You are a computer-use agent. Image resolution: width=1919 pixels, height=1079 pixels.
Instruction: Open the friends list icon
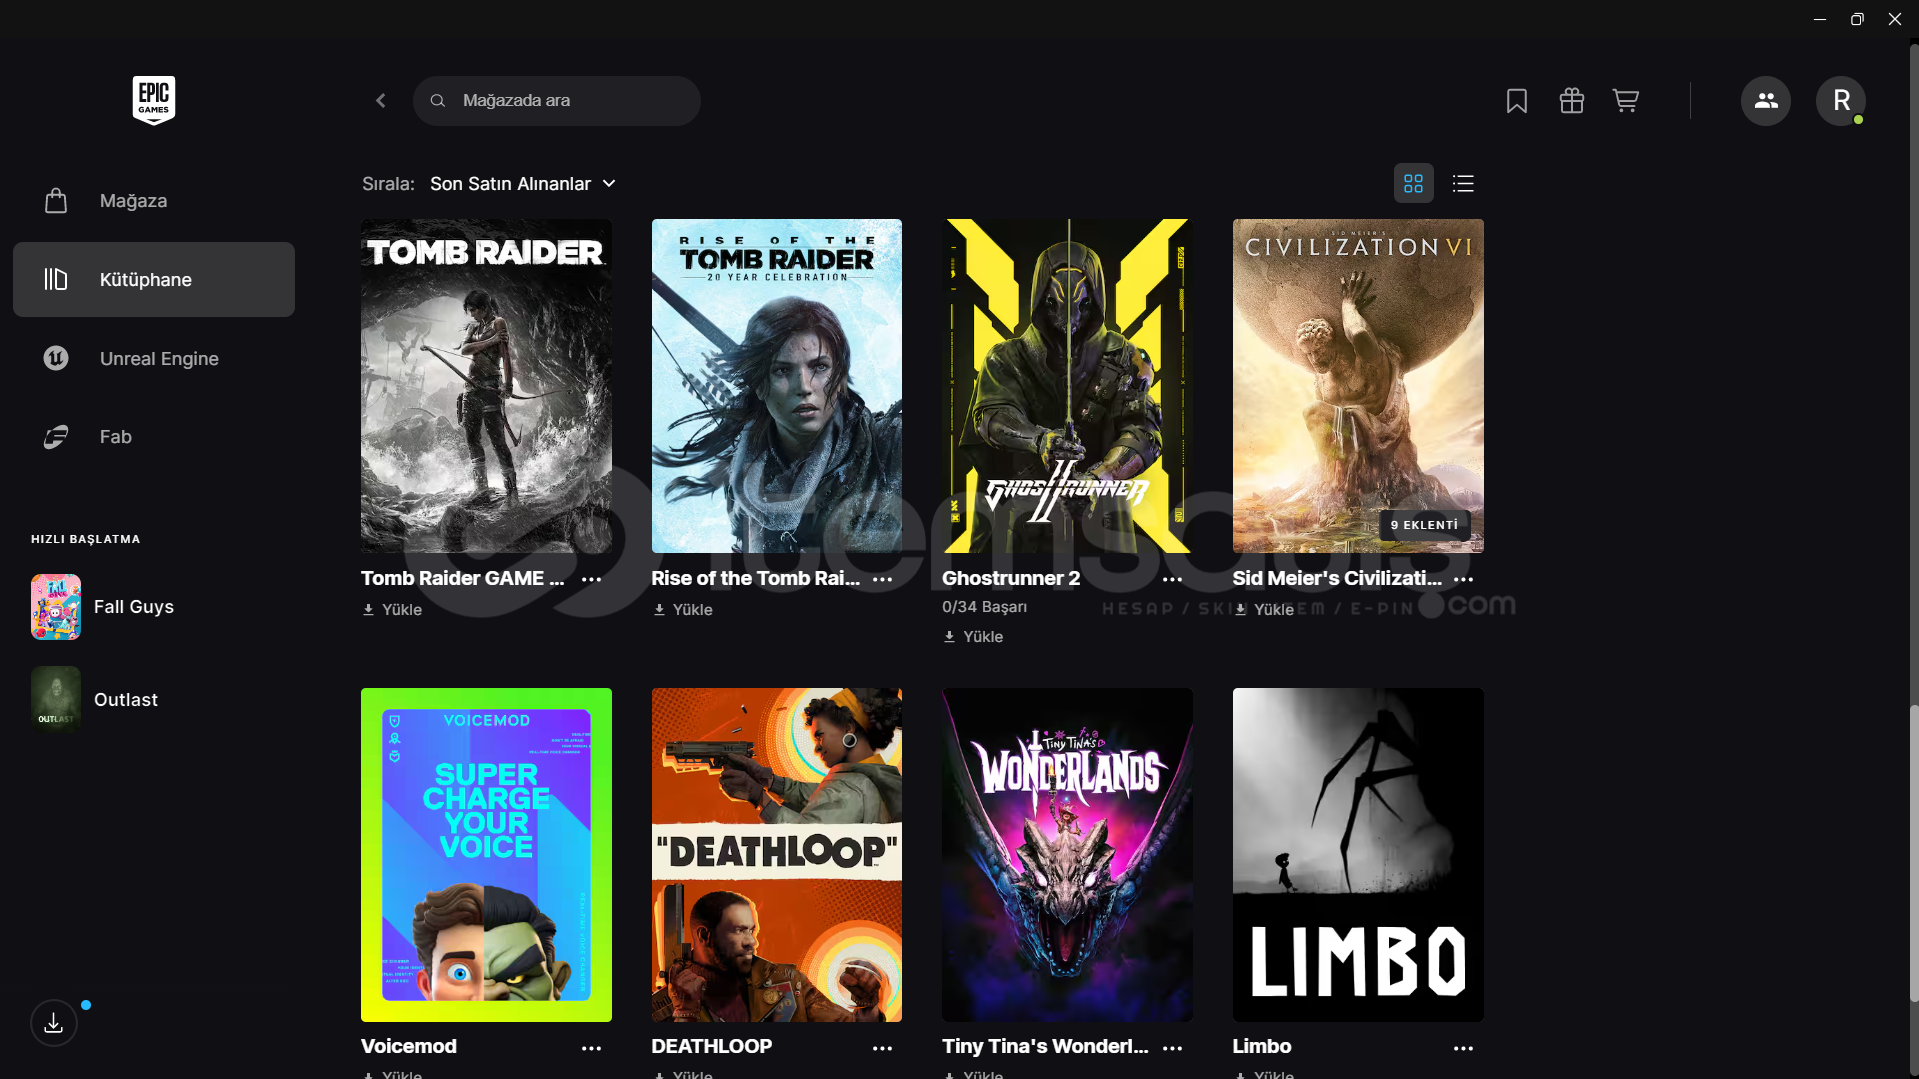(1766, 101)
